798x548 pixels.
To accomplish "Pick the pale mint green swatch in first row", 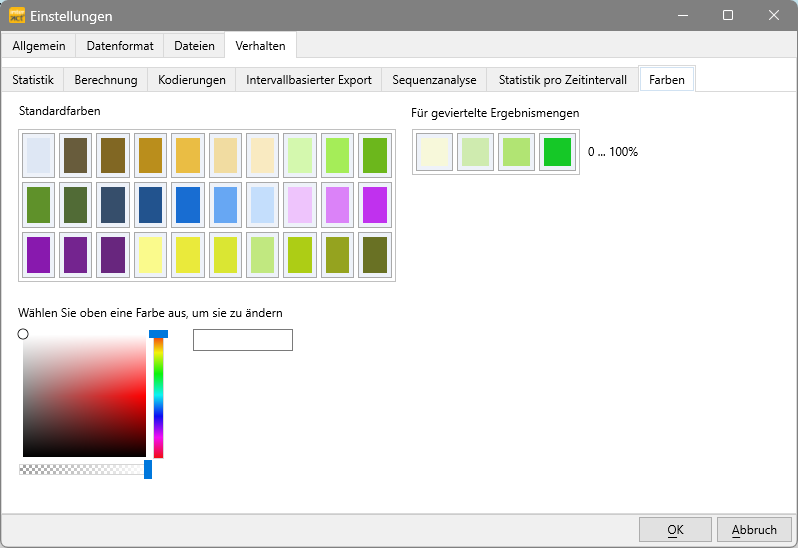I will pos(300,155).
